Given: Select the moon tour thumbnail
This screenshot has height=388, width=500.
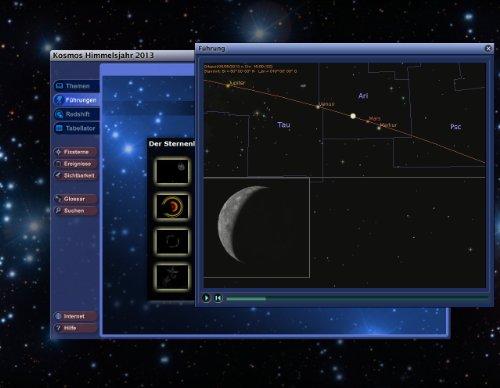Looking at the screenshot, I should point(172,171).
